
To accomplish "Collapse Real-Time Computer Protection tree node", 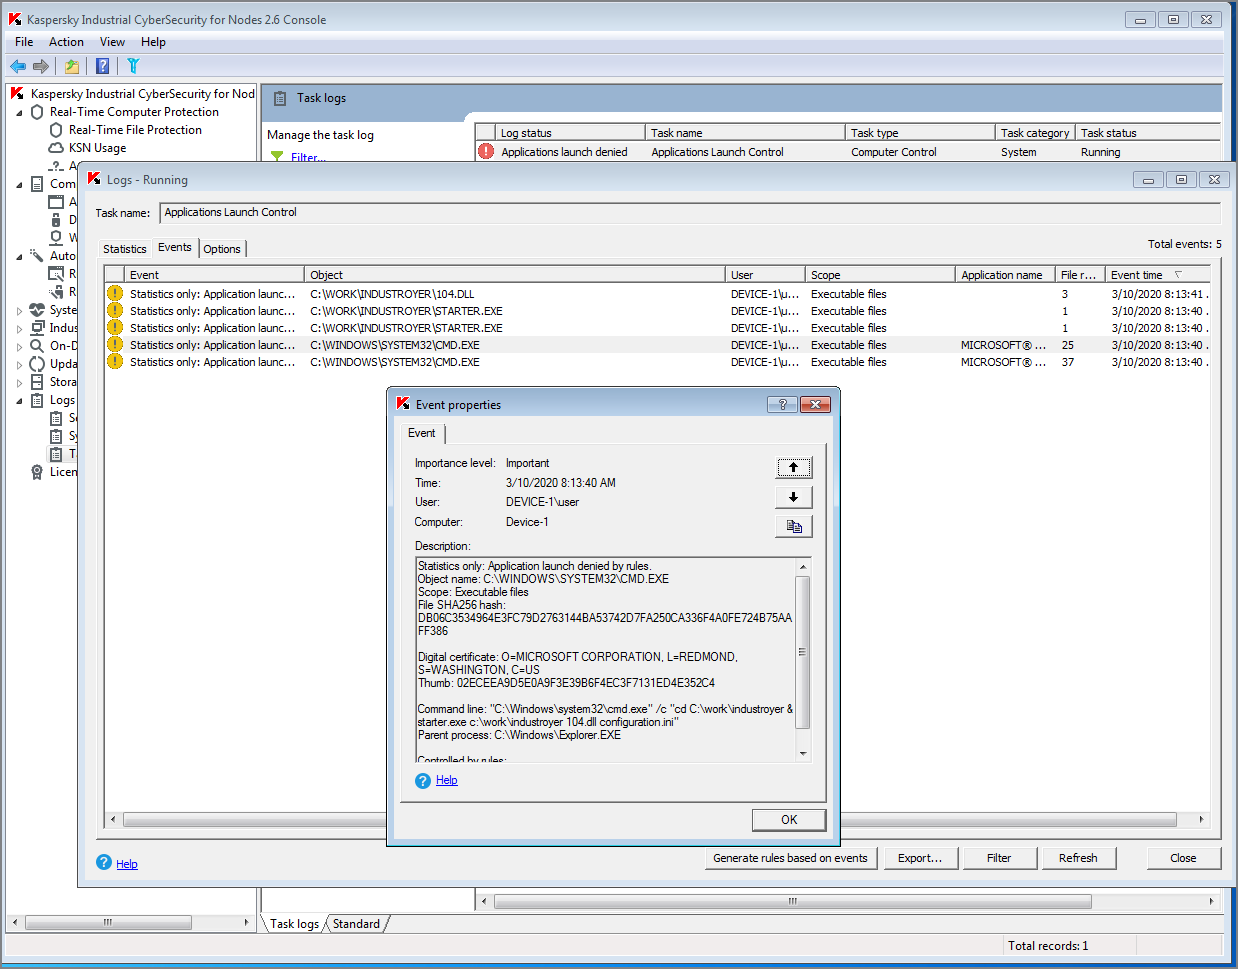I will click(x=19, y=113).
